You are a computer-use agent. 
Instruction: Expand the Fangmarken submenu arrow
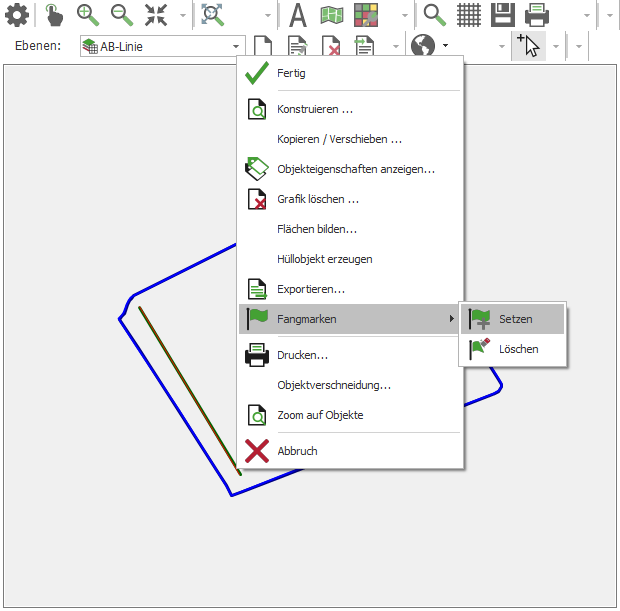point(451,319)
